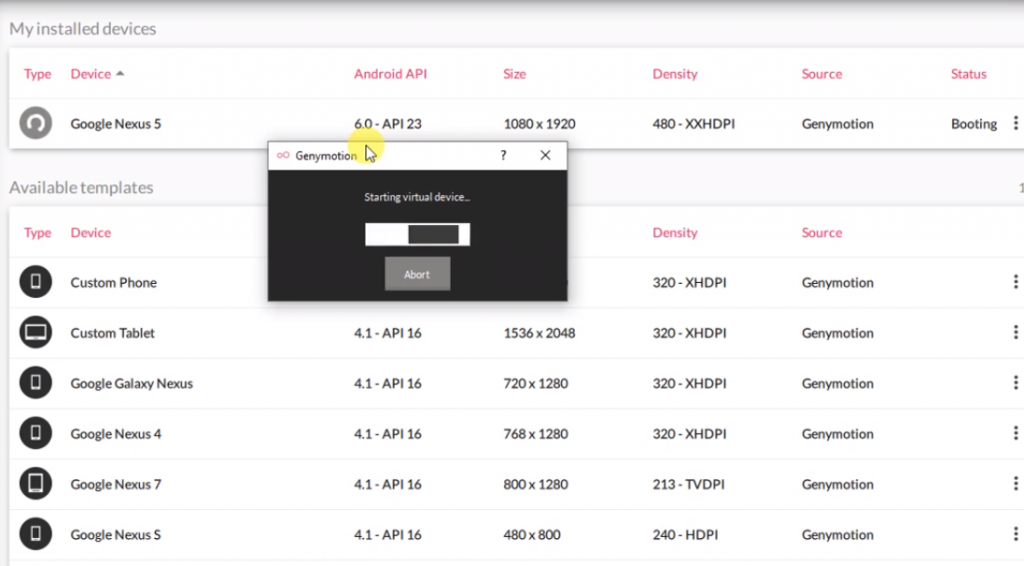Click the Available templates heading
The width and height of the screenshot is (1024, 566).
pos(81,187)
